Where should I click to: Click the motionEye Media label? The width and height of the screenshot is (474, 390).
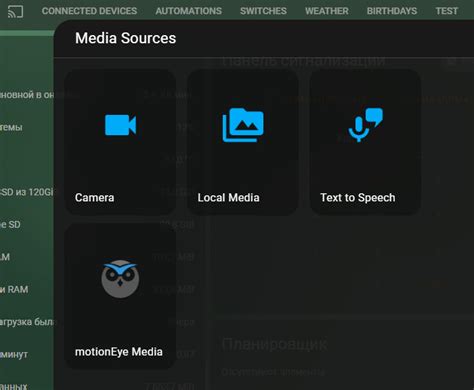pyautogui.click(x=119, y=352)
